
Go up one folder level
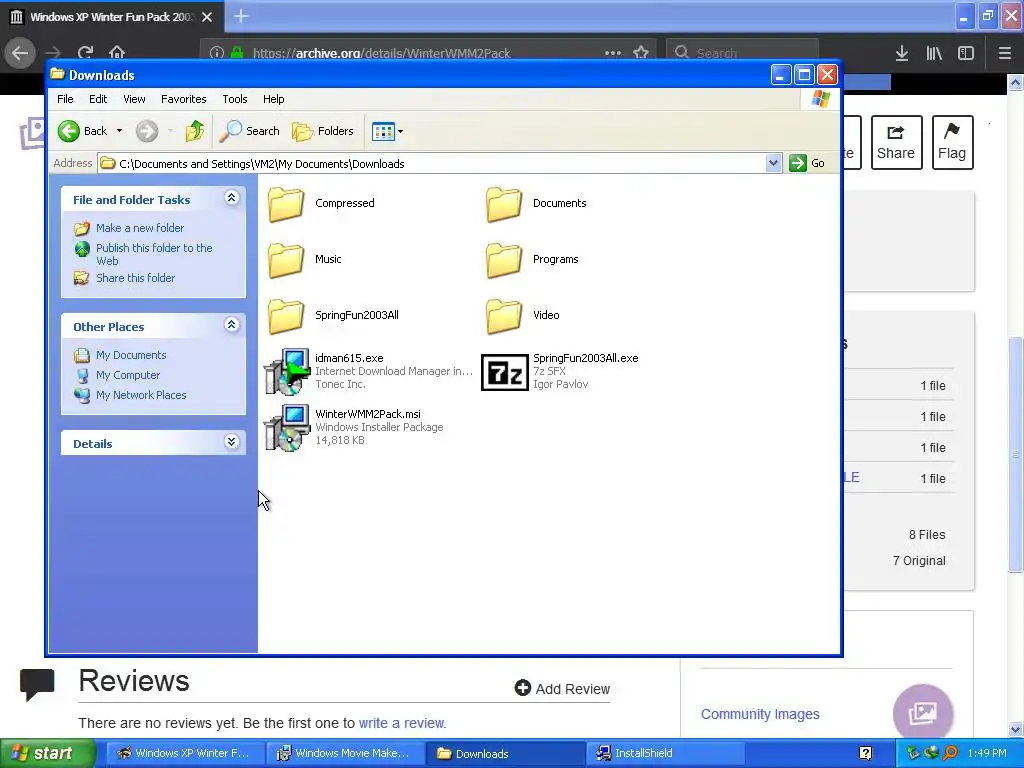pyautogui.click(x=195, y=131)
